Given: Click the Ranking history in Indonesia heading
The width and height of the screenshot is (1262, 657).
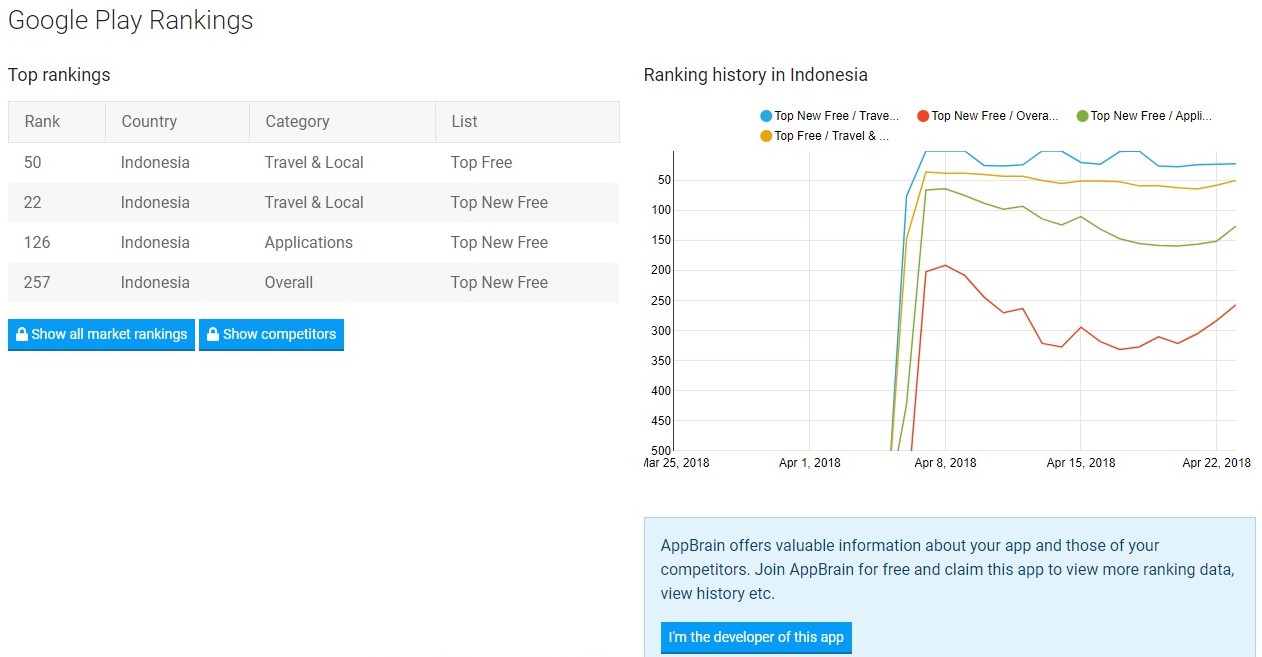Looking at the screenshot, I should (755, 75).
